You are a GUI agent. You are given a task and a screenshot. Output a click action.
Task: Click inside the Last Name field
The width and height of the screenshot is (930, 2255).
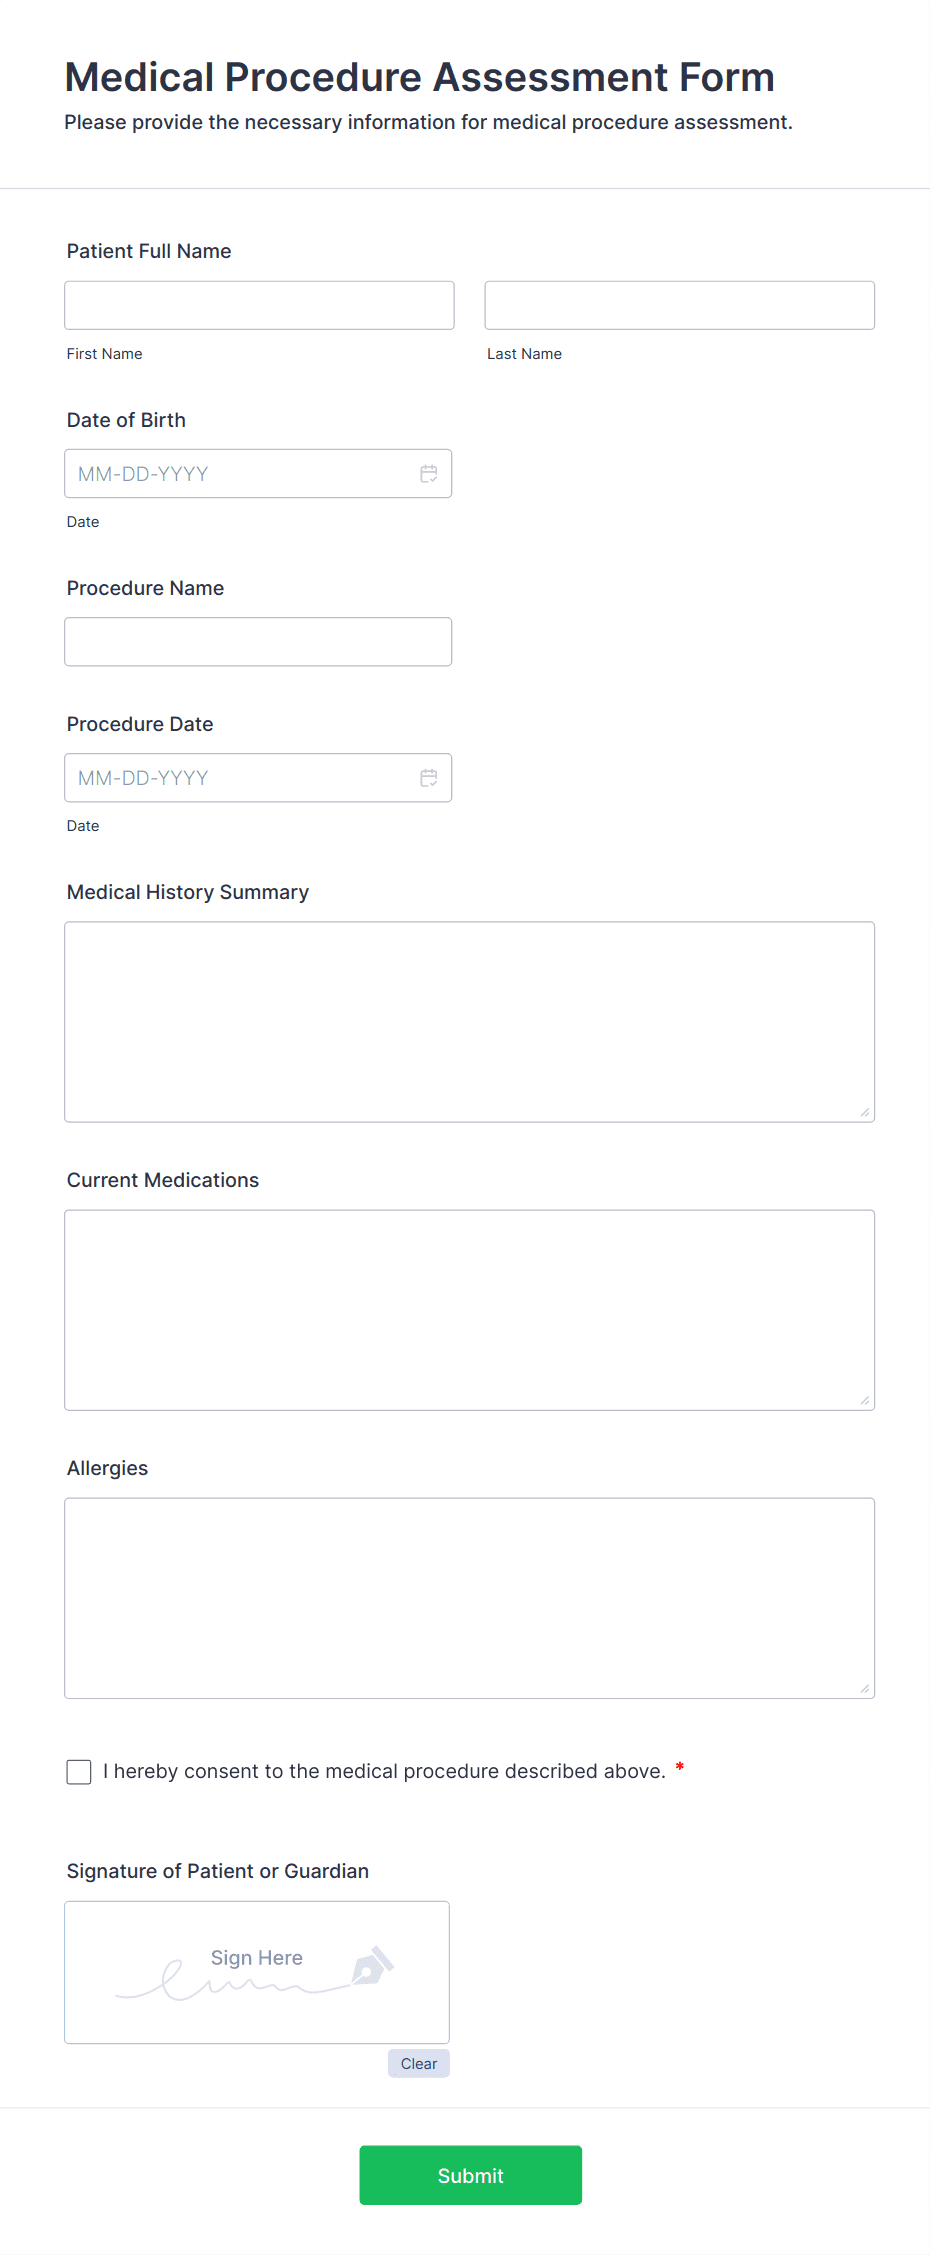(679, 305)
